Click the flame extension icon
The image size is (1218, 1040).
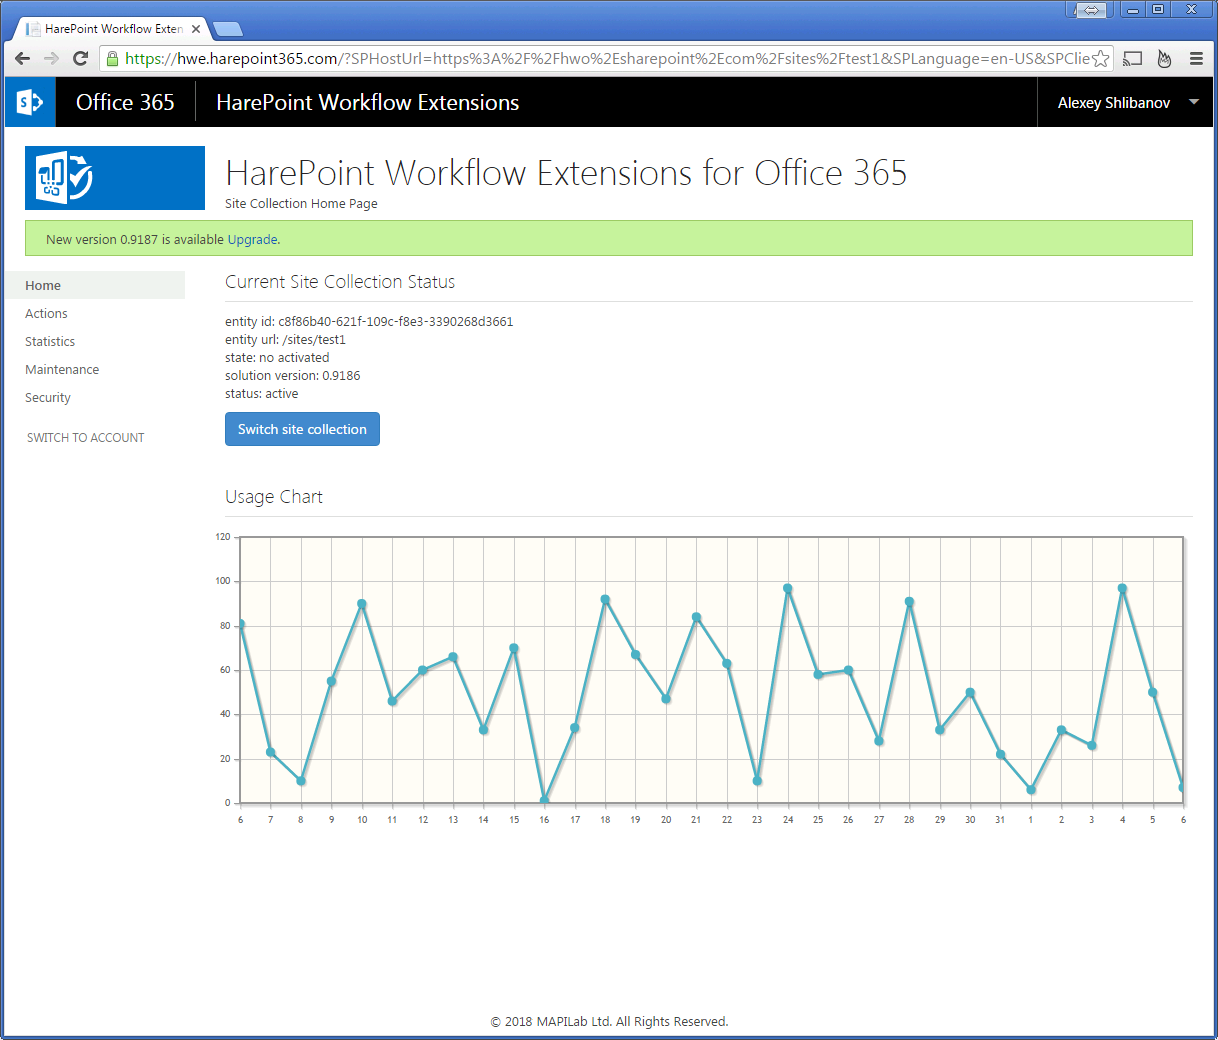point(1164,59)
